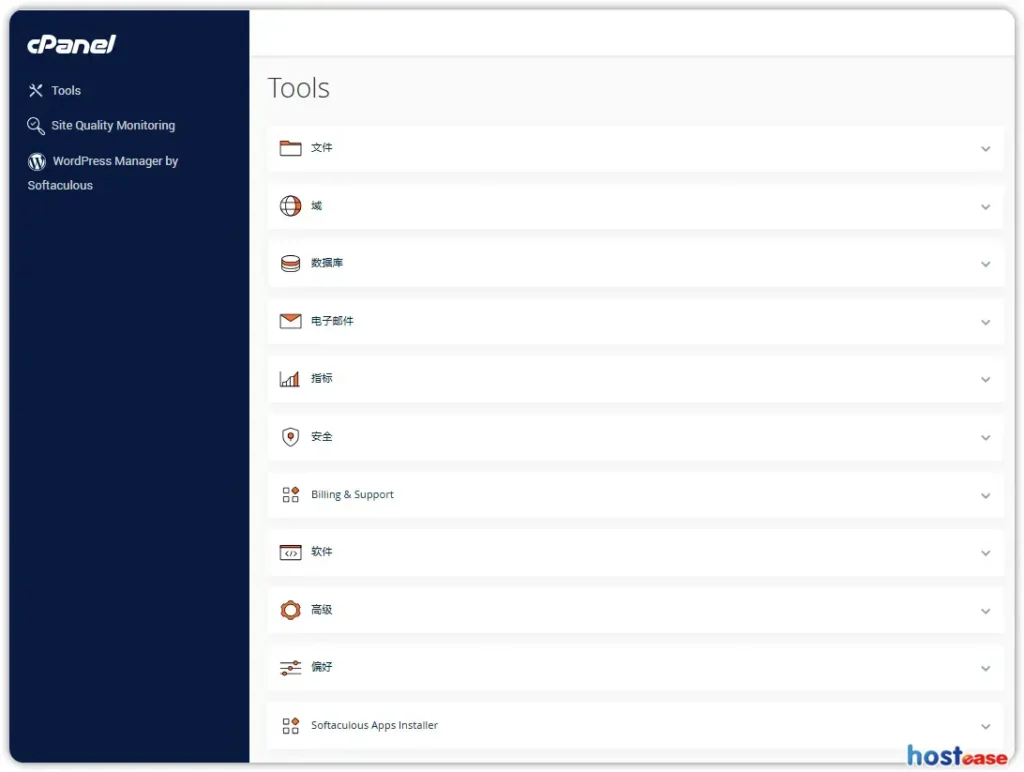Expand the 偏好 section chevron
This screenshot has width=1024, height=772.
click(985, 669)
